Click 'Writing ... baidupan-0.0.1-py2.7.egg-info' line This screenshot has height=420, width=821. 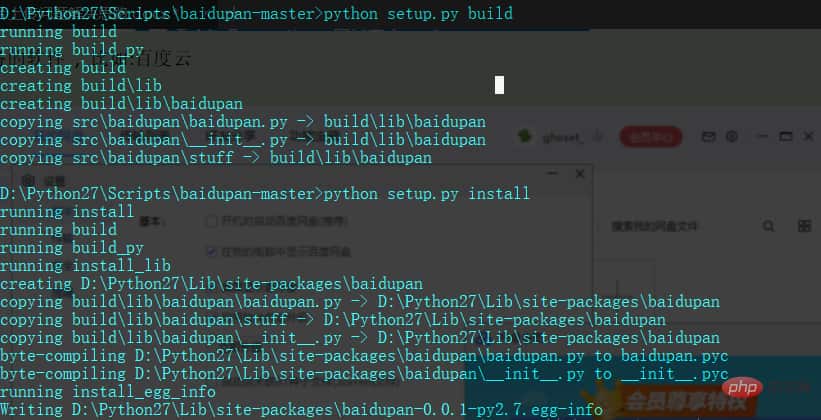[x=302, y=410]
